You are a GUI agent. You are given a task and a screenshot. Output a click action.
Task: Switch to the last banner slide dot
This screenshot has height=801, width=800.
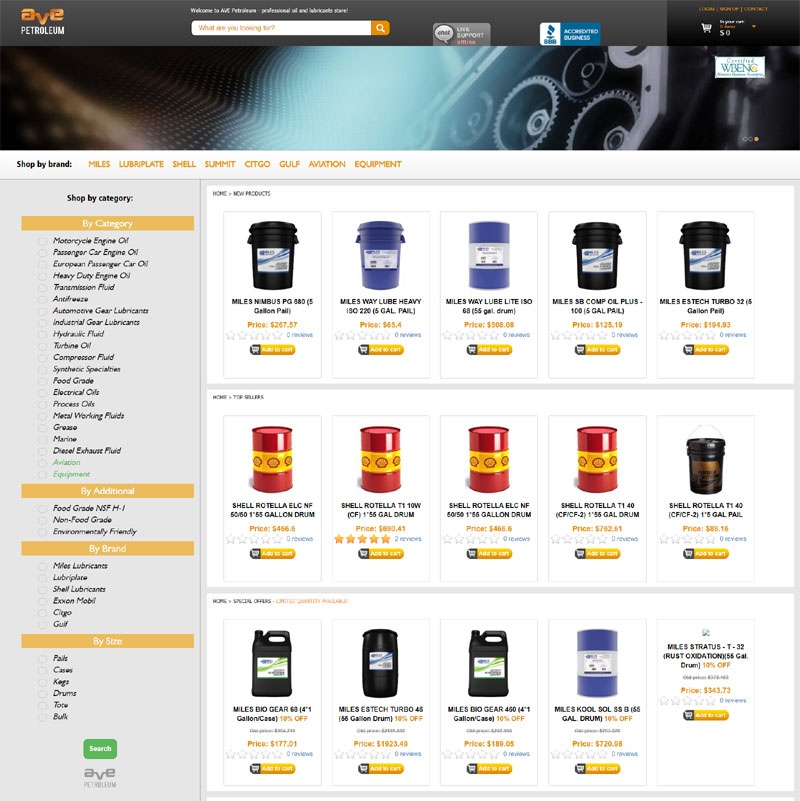[756, 138]
